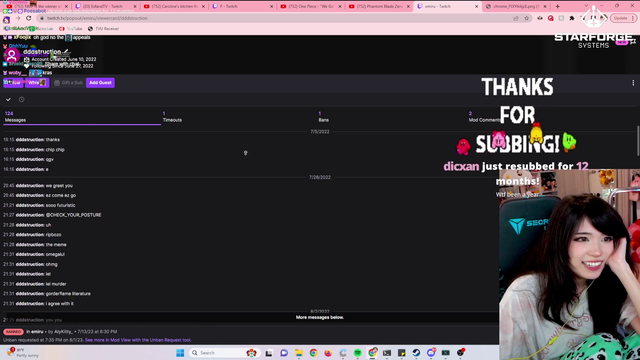Switch to the One Piece YouTube tab
Image resolution: width=640 pixels, height=360 pixels.
point(311,7)
